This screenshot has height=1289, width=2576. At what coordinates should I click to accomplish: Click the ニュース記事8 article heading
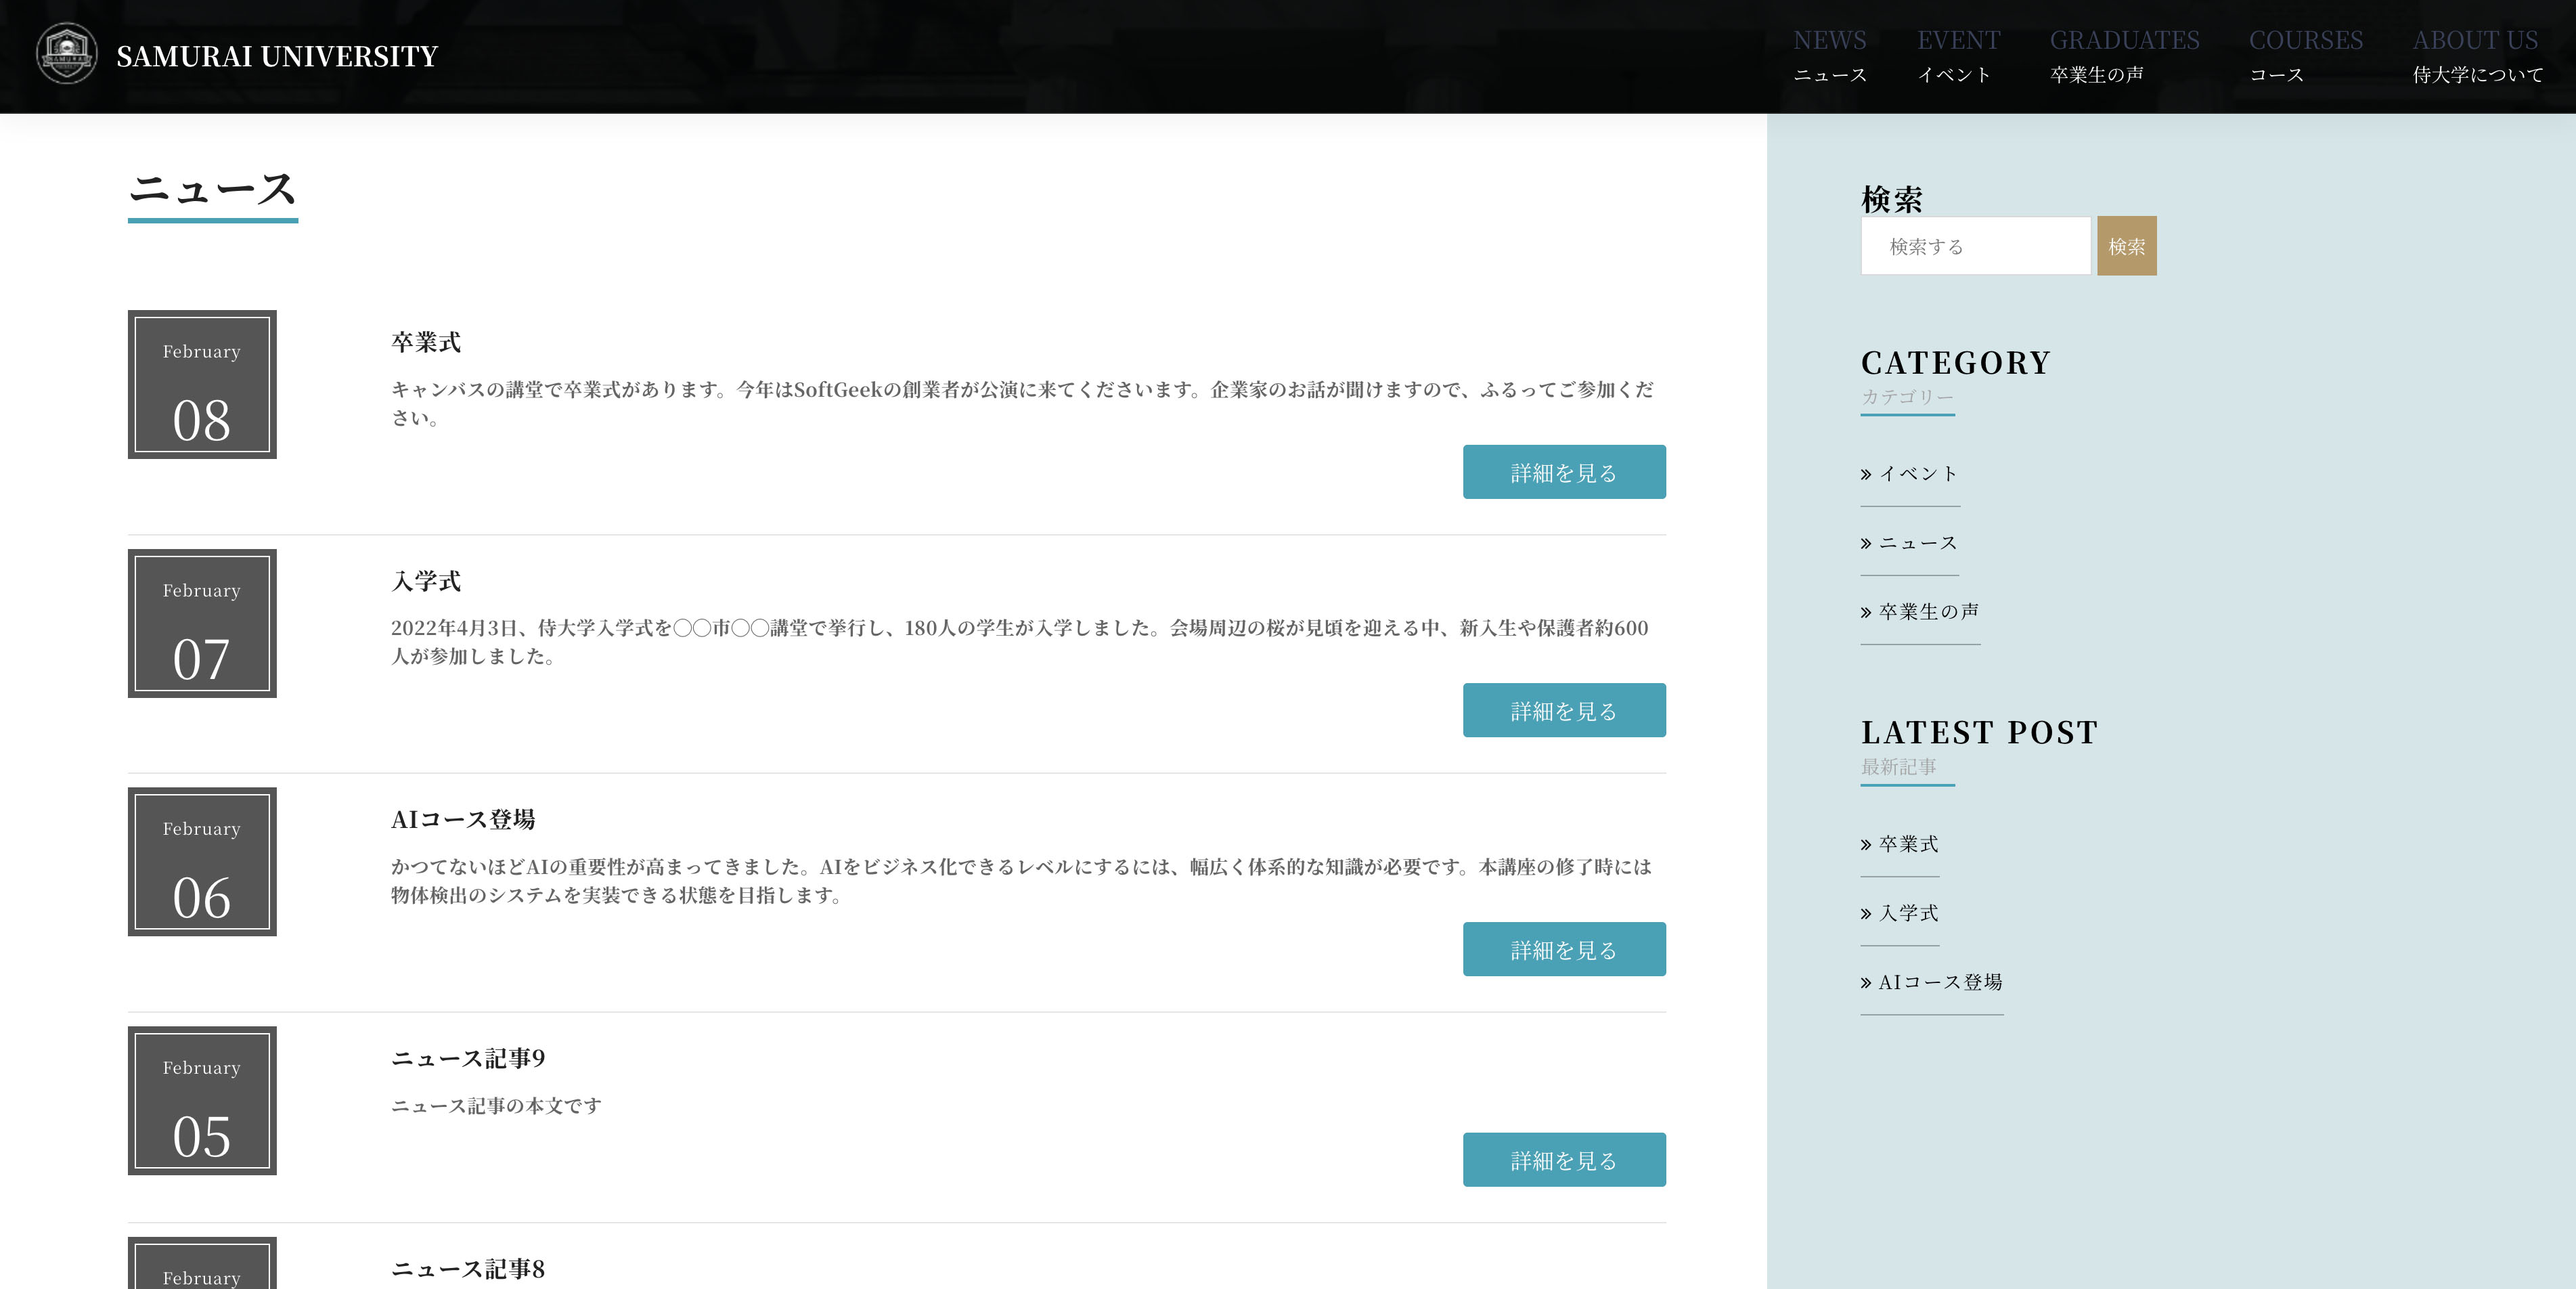468,1269
